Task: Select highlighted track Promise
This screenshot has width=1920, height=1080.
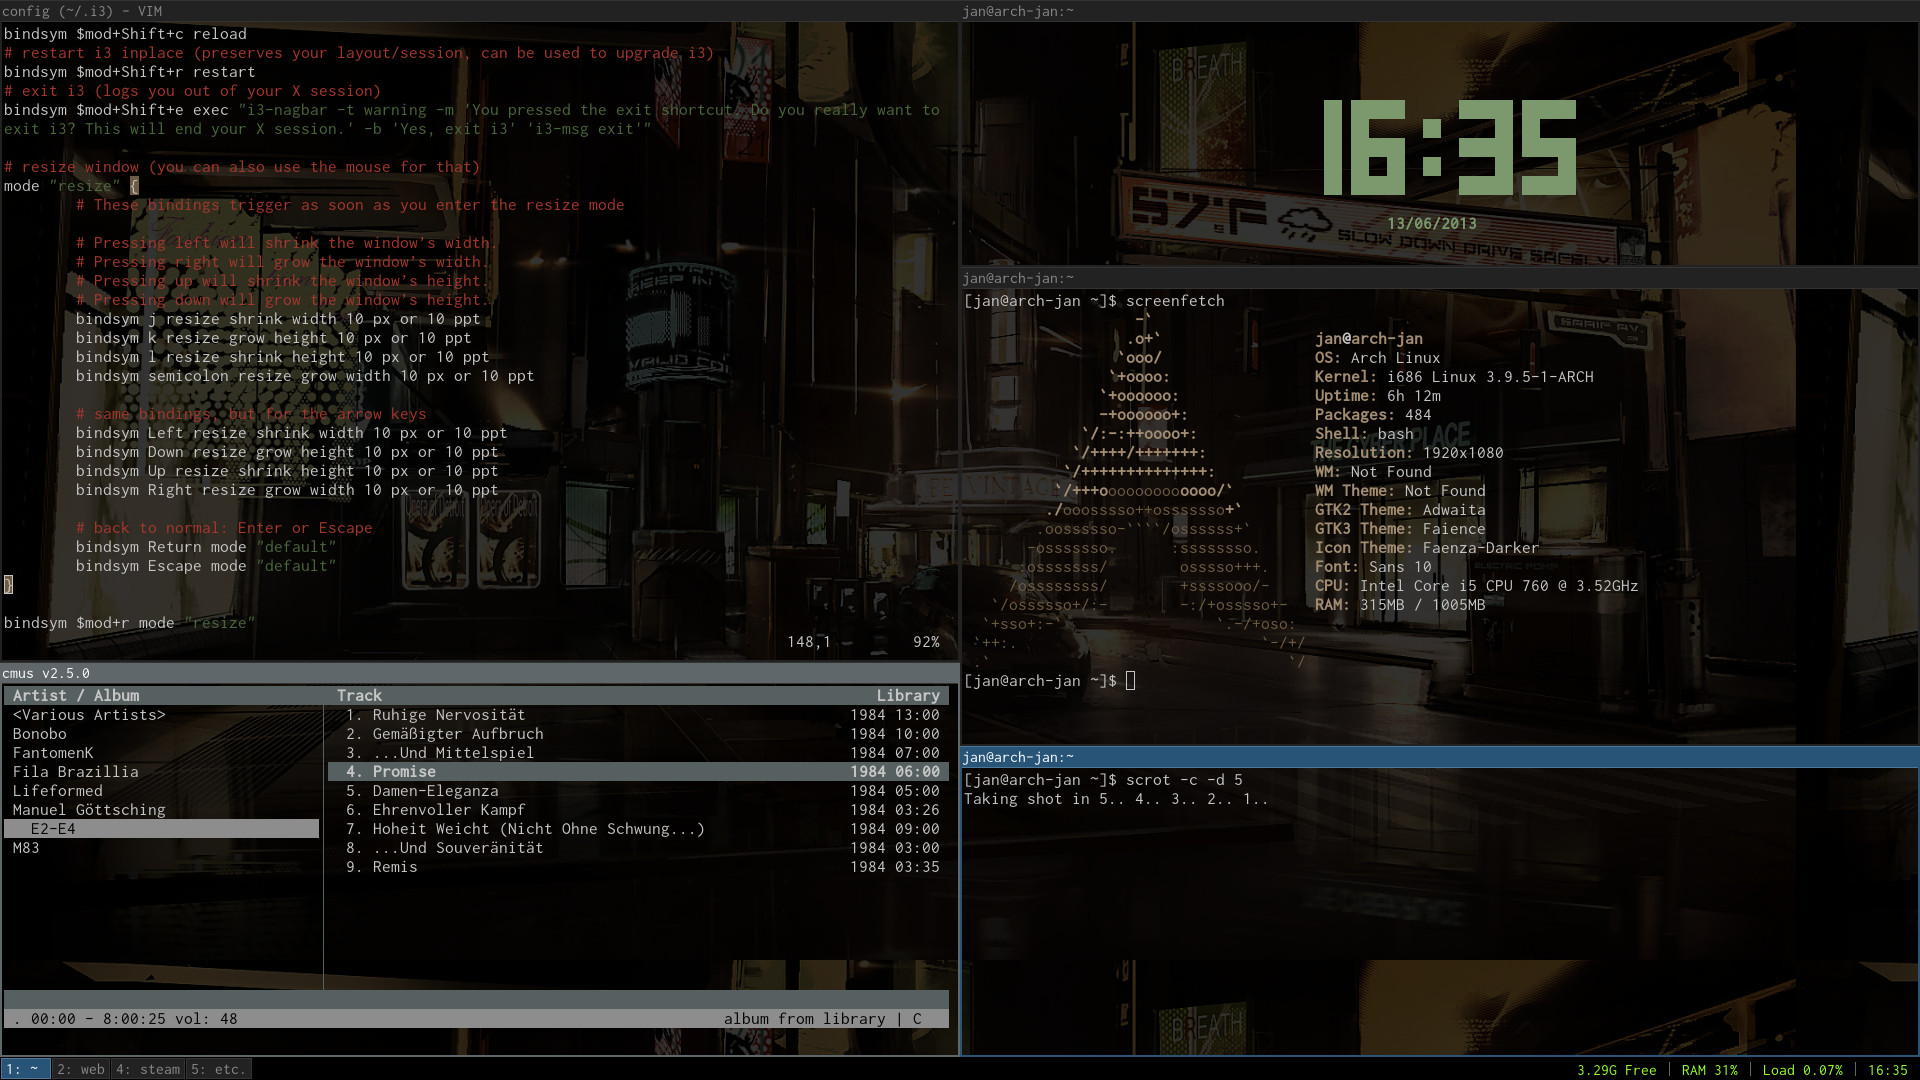Action: [x=404, y=772]
